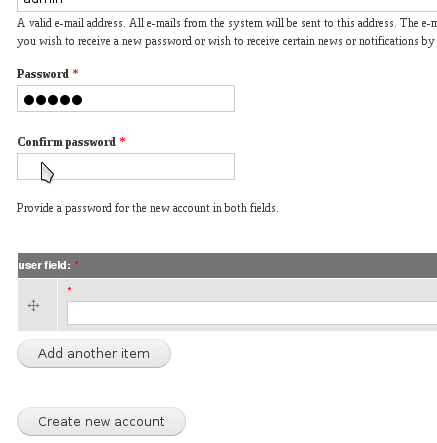This screenshot has width=437, height=443.
Task: Click the bold Password label
Action: pos(43,74)
